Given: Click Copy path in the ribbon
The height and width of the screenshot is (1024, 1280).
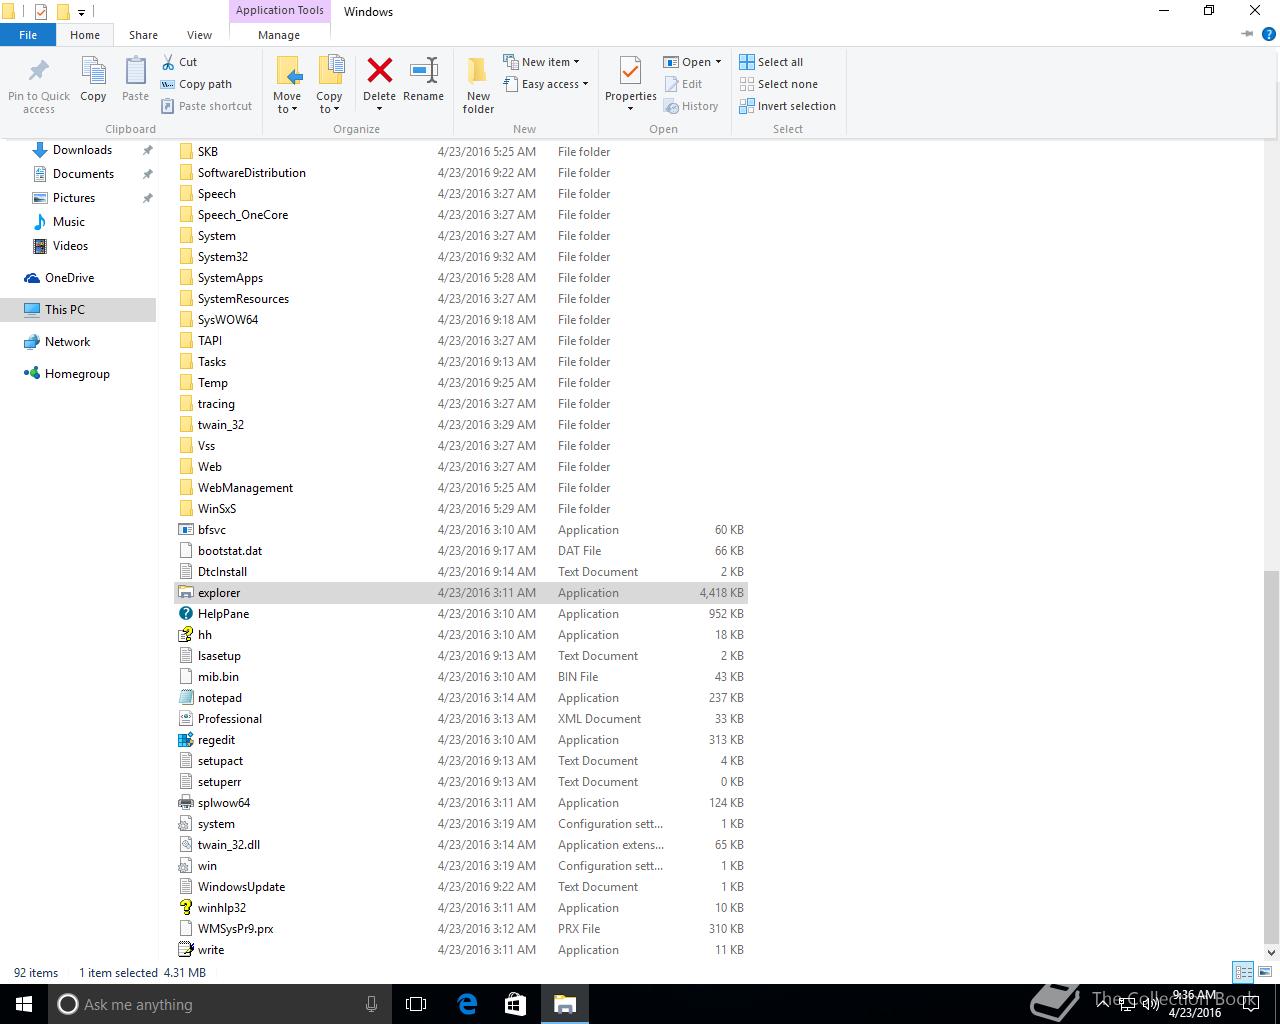Looking at the screenshot, I should pos(196,84).
